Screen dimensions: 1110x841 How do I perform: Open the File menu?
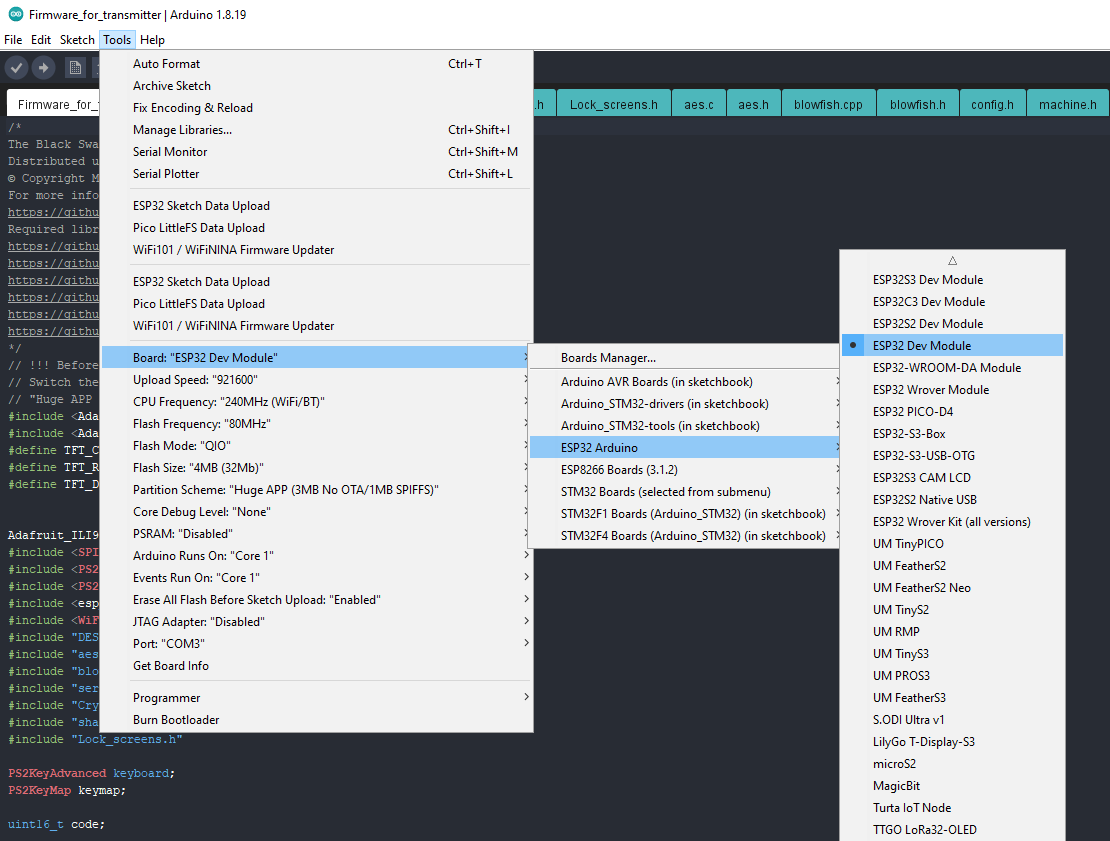coord(13,40)
